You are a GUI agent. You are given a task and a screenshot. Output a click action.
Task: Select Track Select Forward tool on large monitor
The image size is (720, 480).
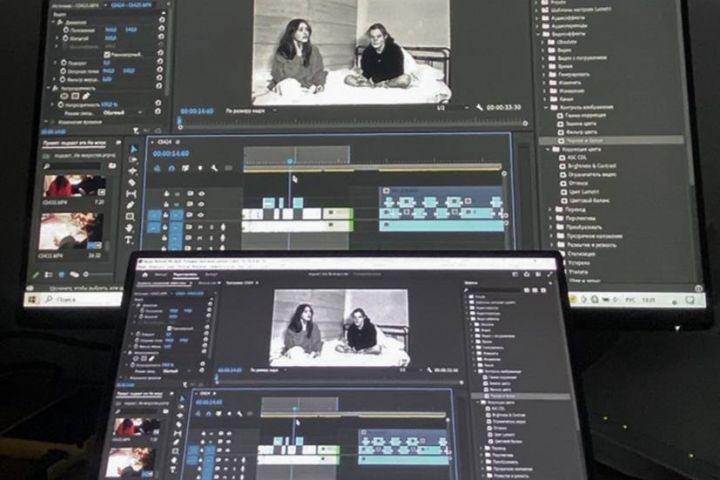tap(133, 160)
